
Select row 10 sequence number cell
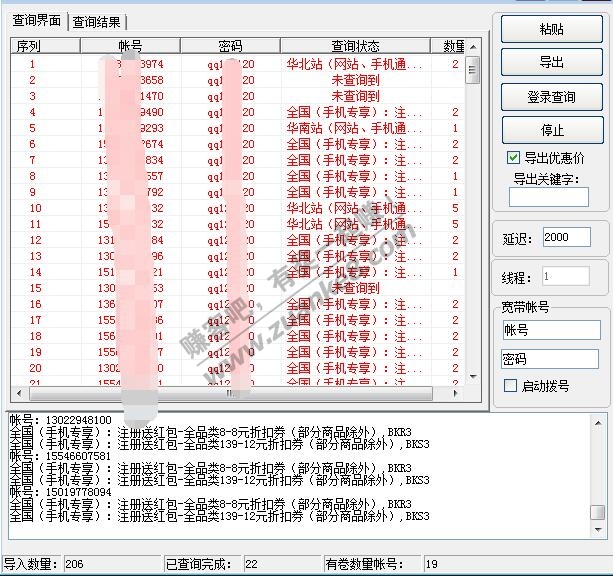pyautogui.click(x=36, y=208)
